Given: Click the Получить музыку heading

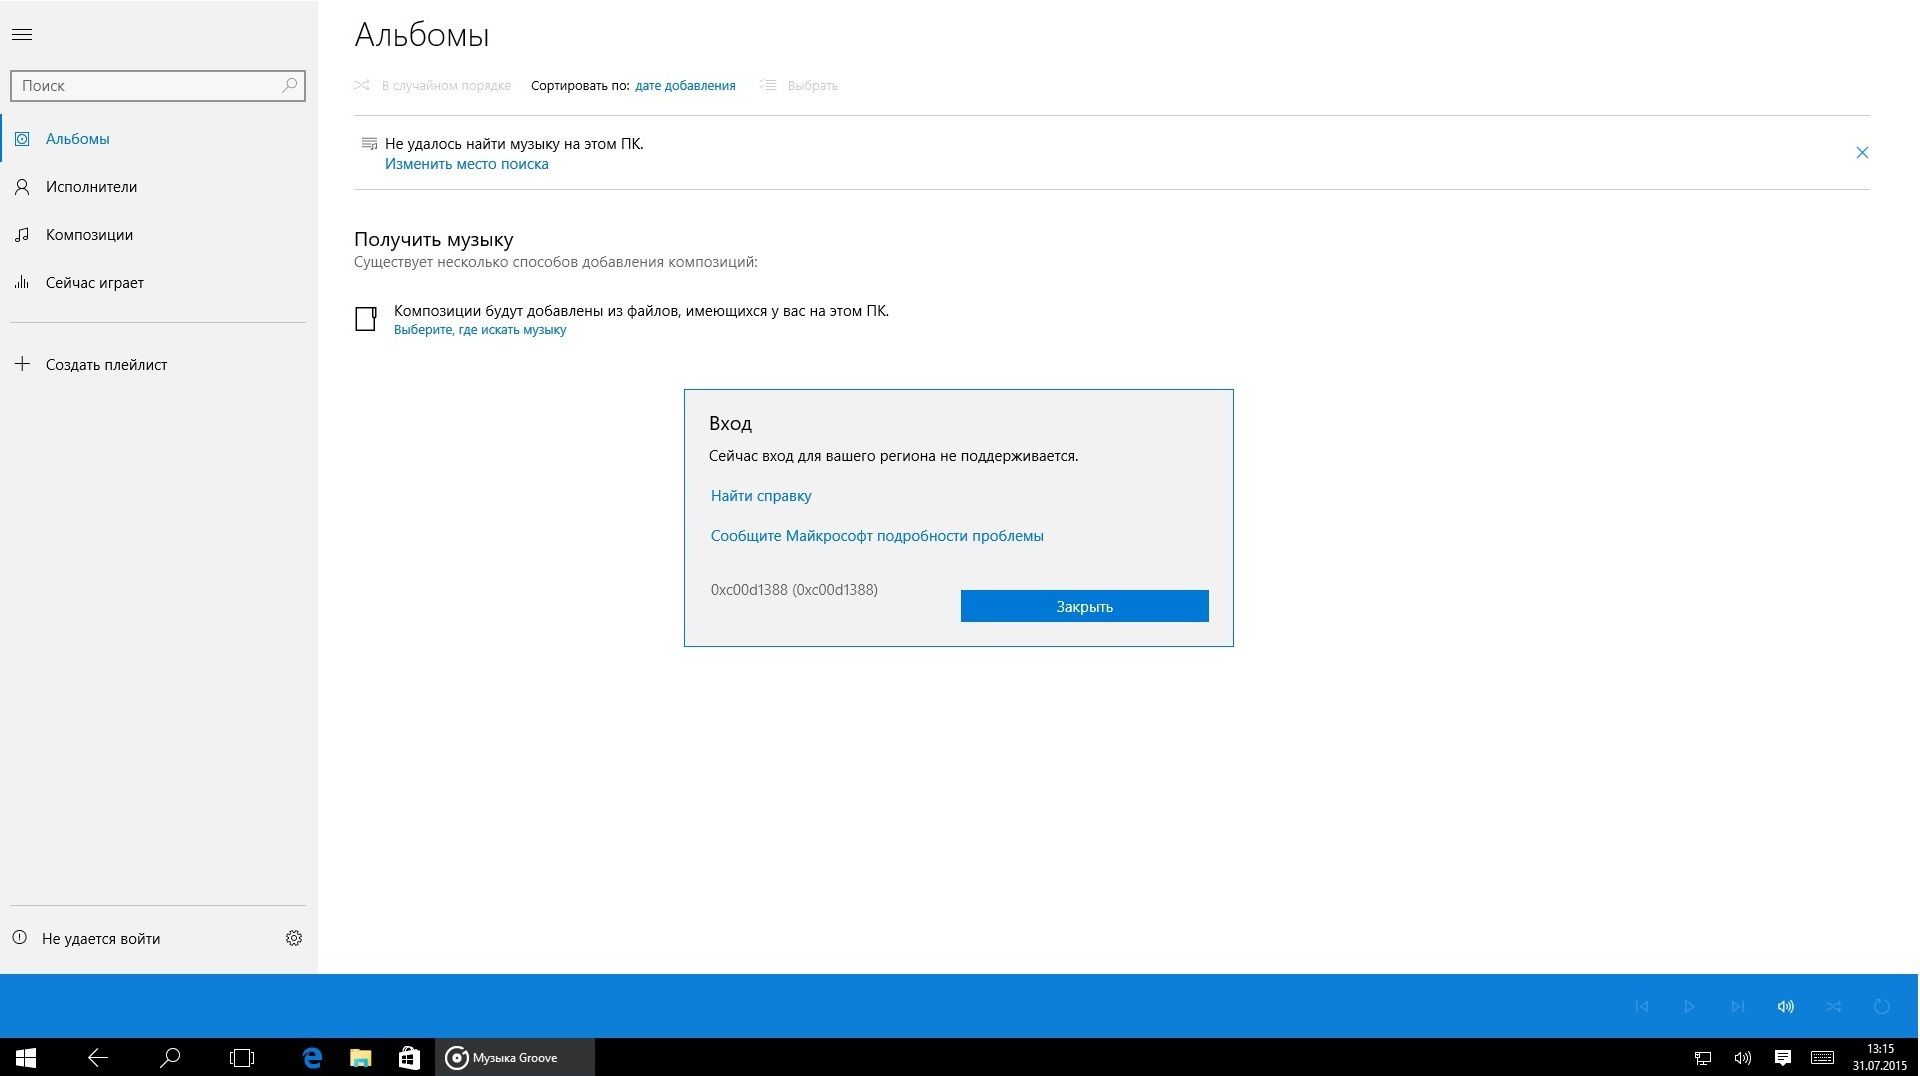Looking at the screenshot, I should tap(434, 240).
